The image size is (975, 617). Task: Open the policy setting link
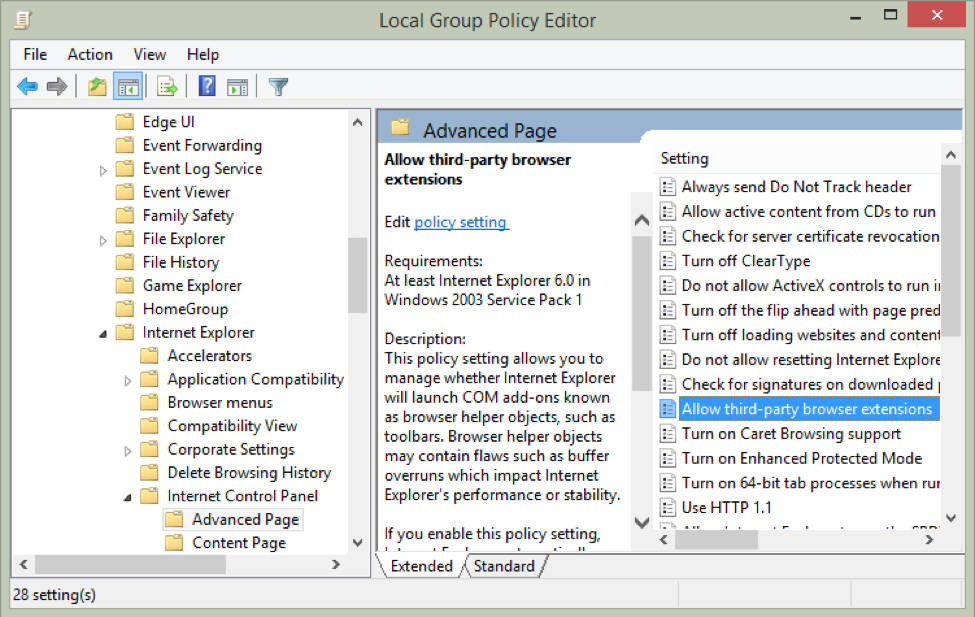pyautogui.click(x=460, y=222)
